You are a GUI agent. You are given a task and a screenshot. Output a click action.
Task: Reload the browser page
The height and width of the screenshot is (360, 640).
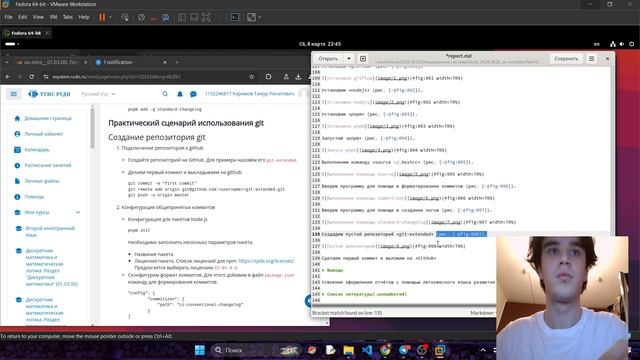[x=31, y=77]
